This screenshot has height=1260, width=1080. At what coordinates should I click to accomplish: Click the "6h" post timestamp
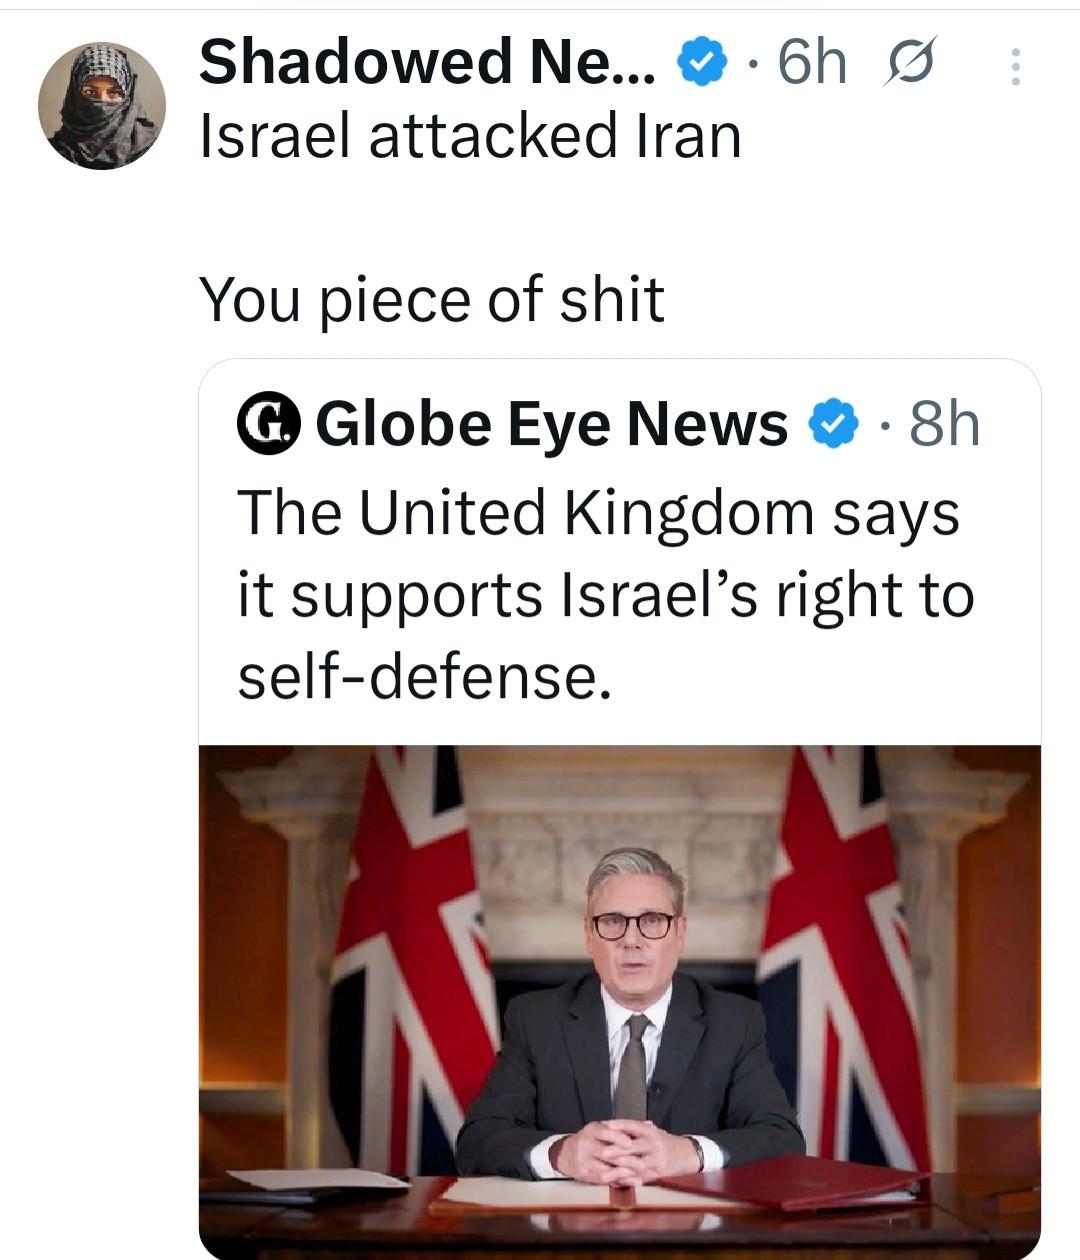coord(811,62)
